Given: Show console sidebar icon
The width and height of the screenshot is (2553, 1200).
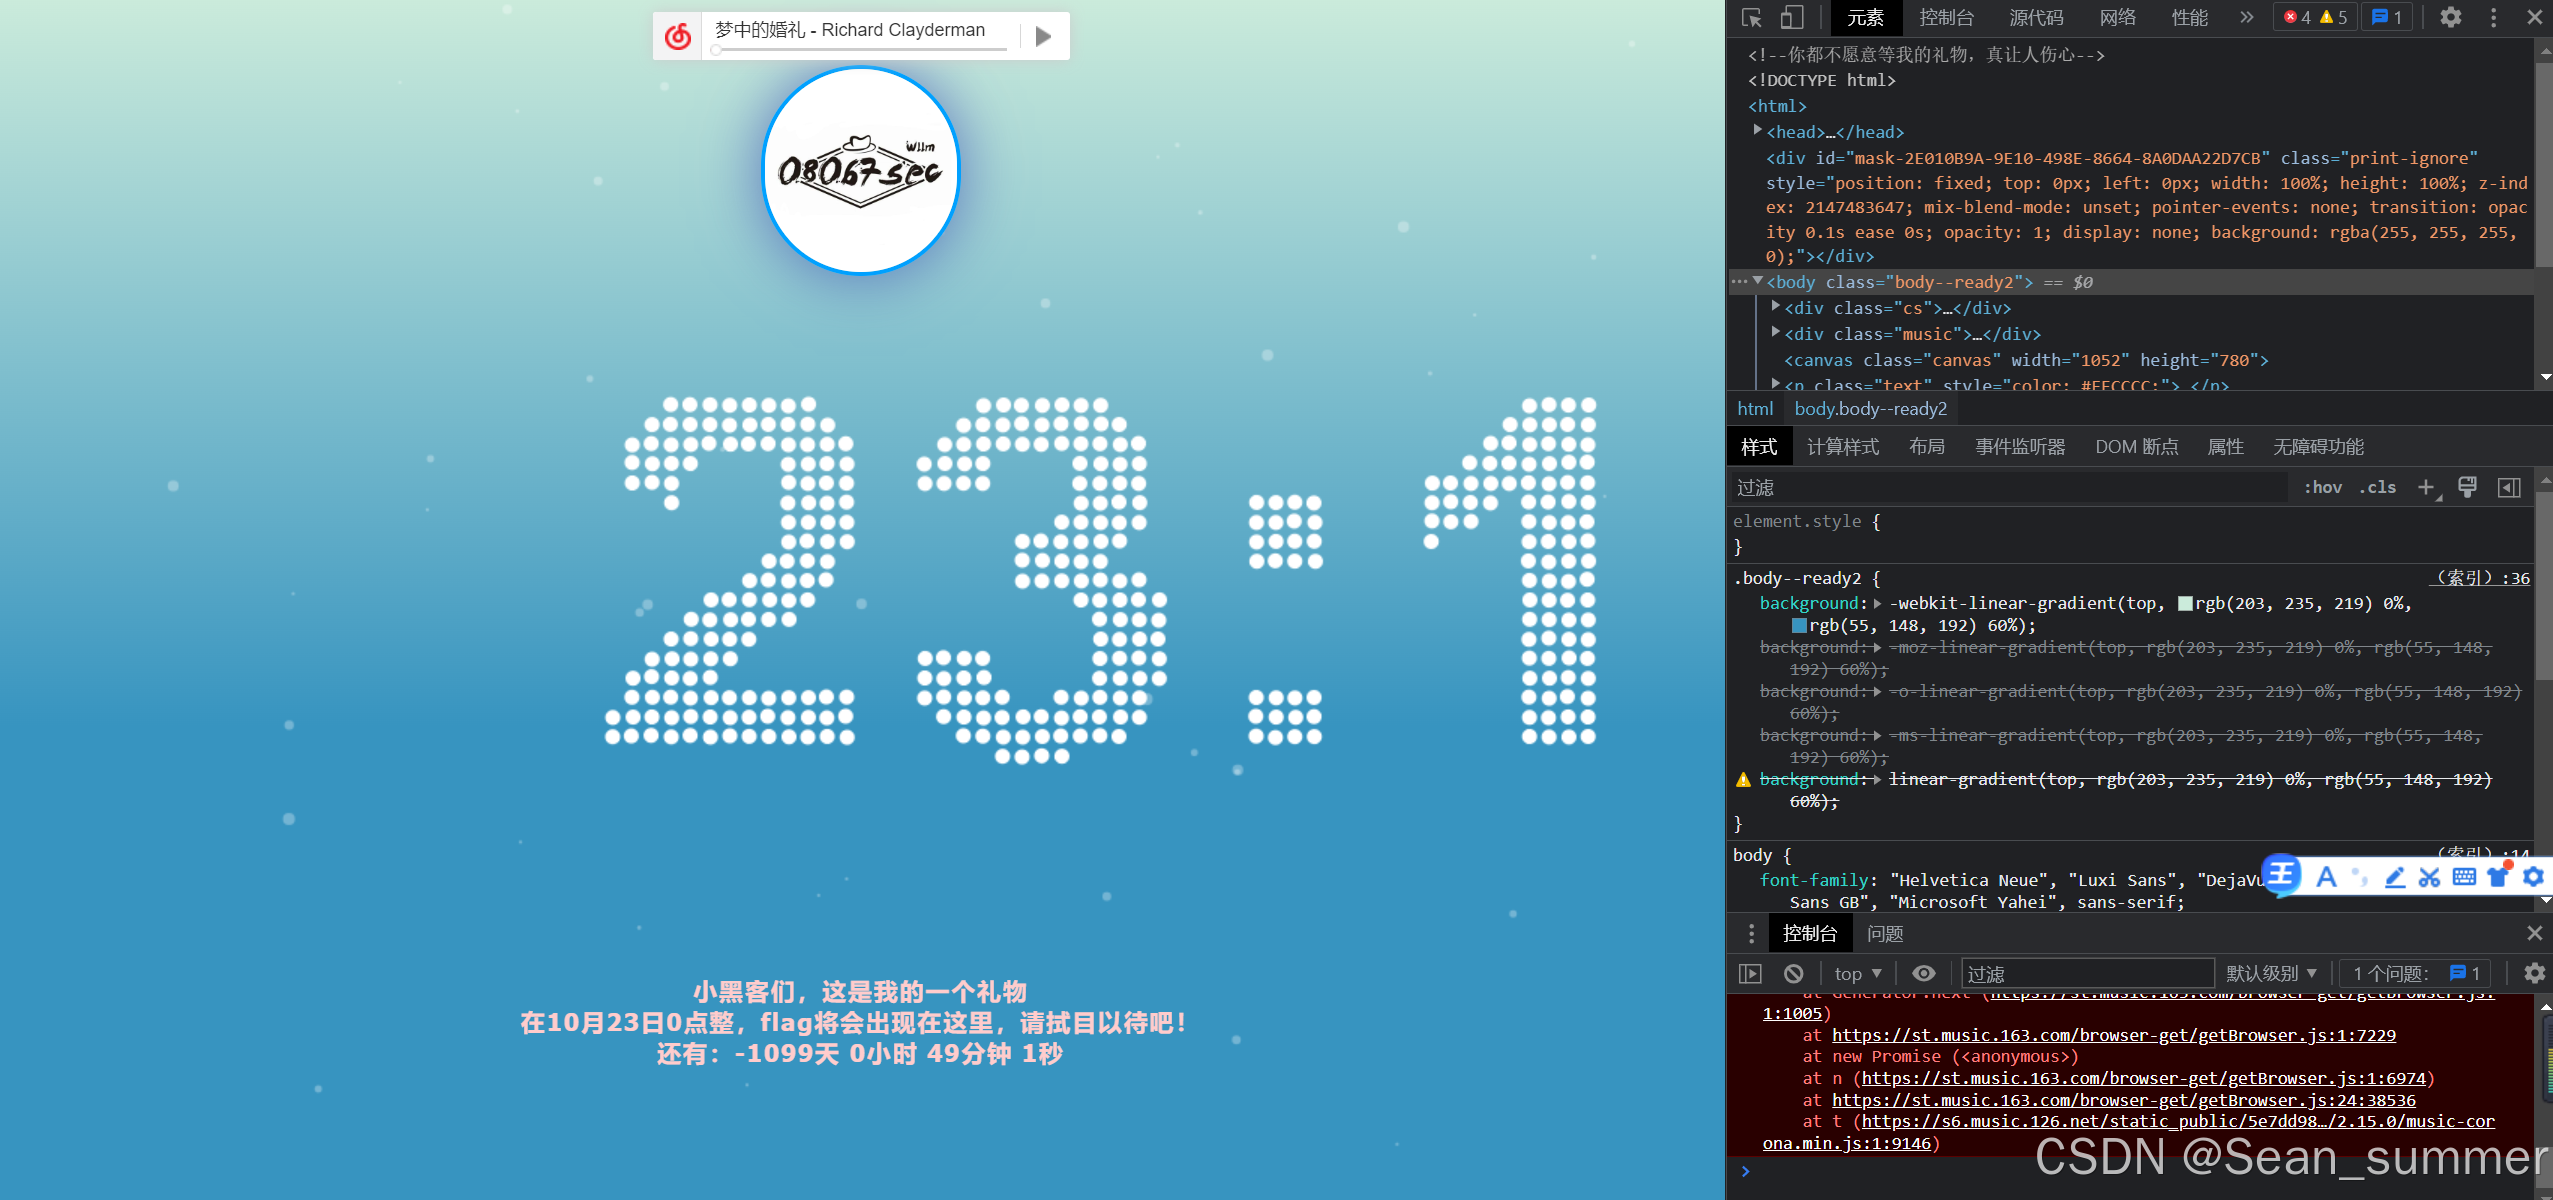Looking at the screenshot, I should tap(1750, 973).
